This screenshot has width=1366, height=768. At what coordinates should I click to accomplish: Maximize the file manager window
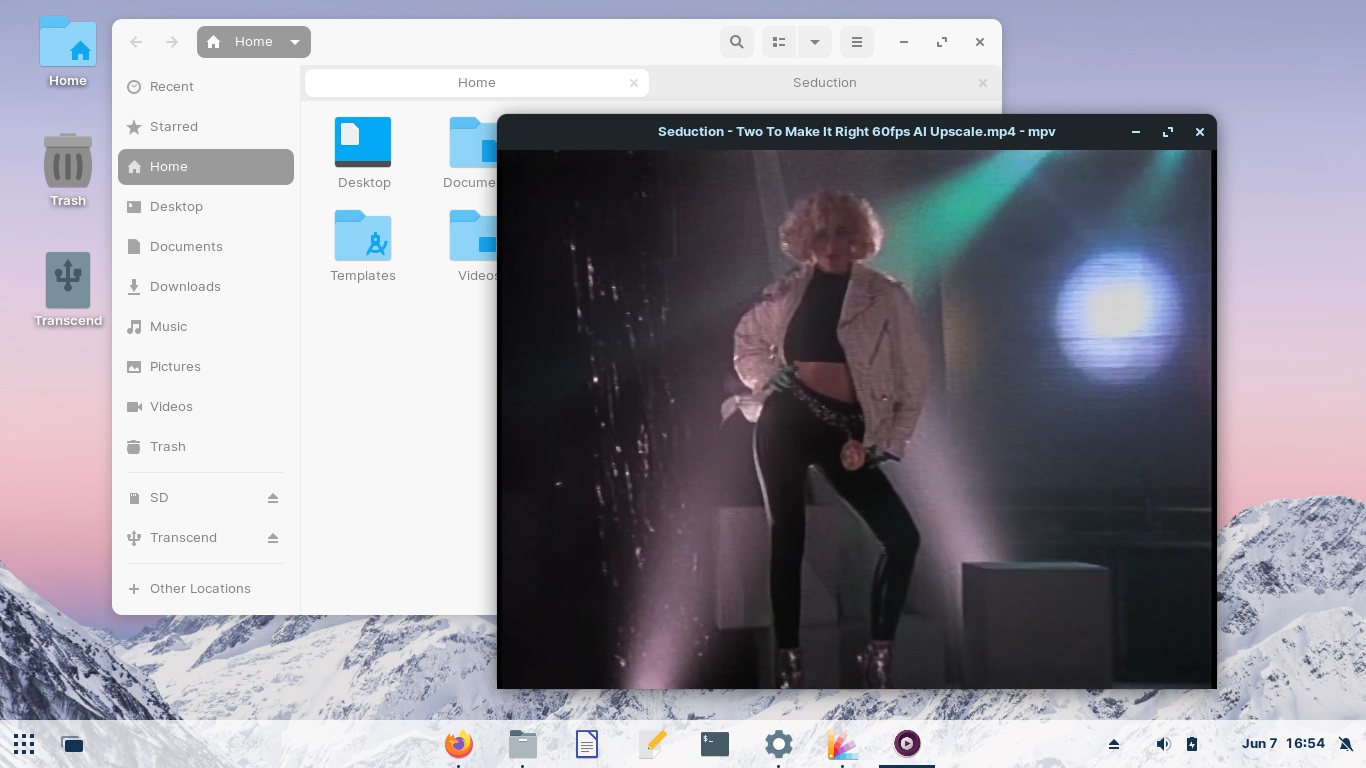tap(942, 42)
